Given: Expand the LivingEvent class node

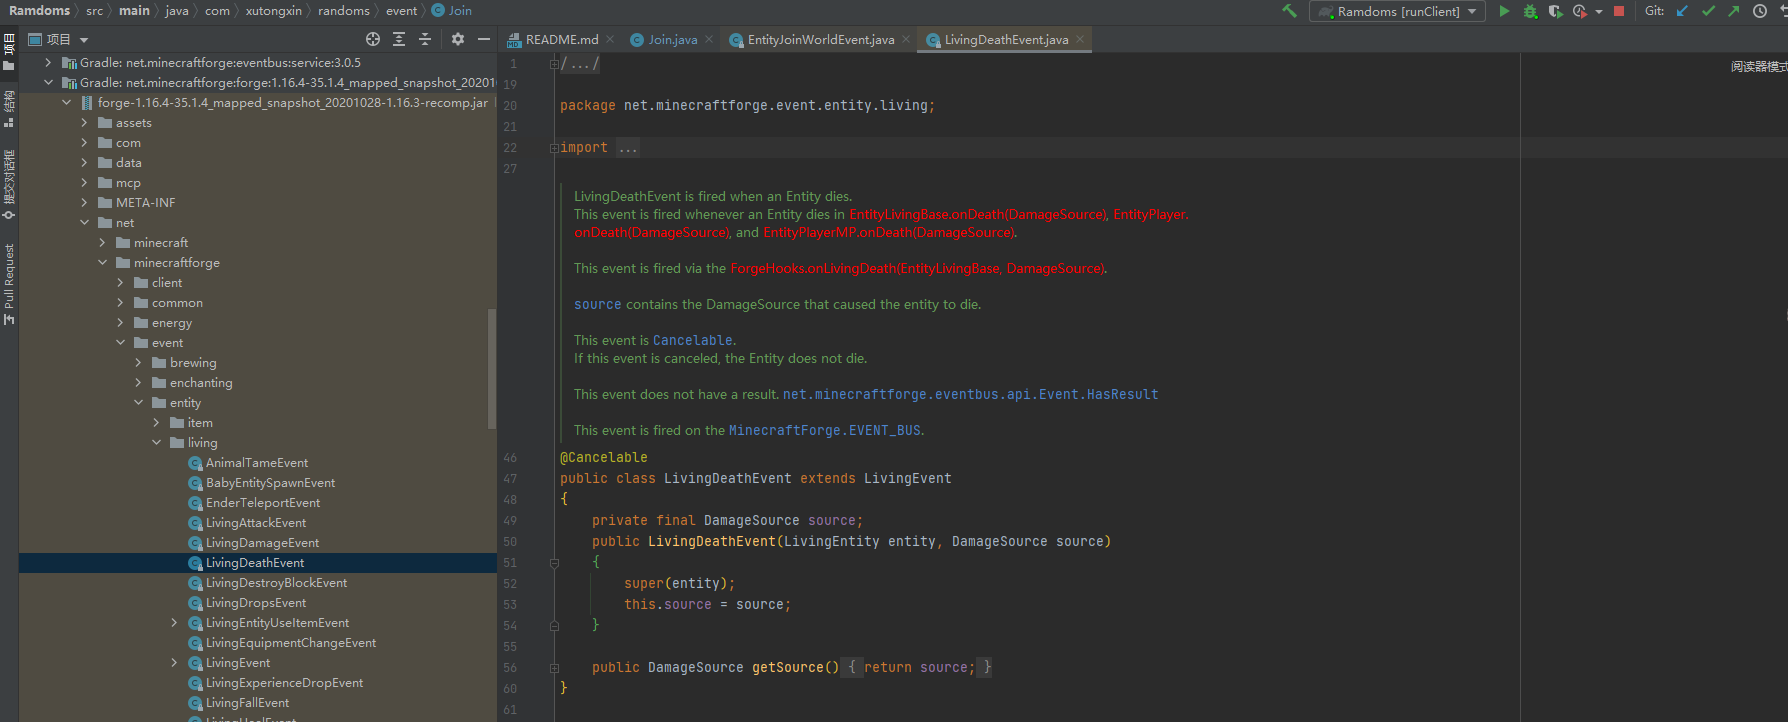Looking at the screenshot, I should 174,662.
